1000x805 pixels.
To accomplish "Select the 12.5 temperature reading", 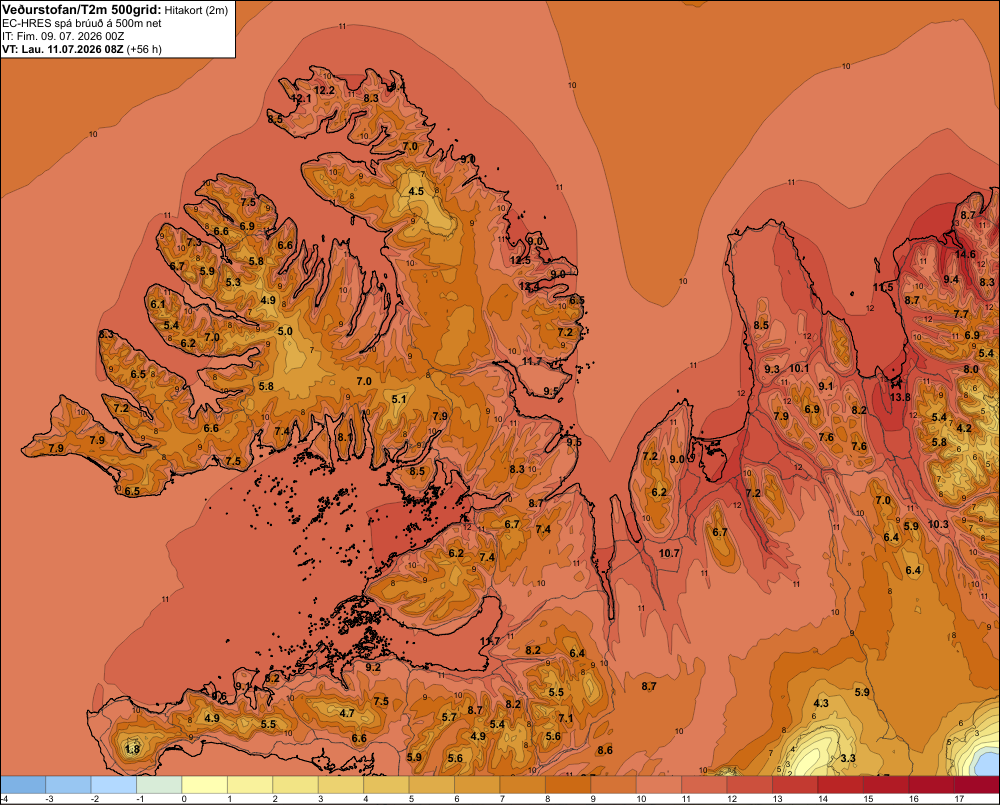I will tap(520, 260).
